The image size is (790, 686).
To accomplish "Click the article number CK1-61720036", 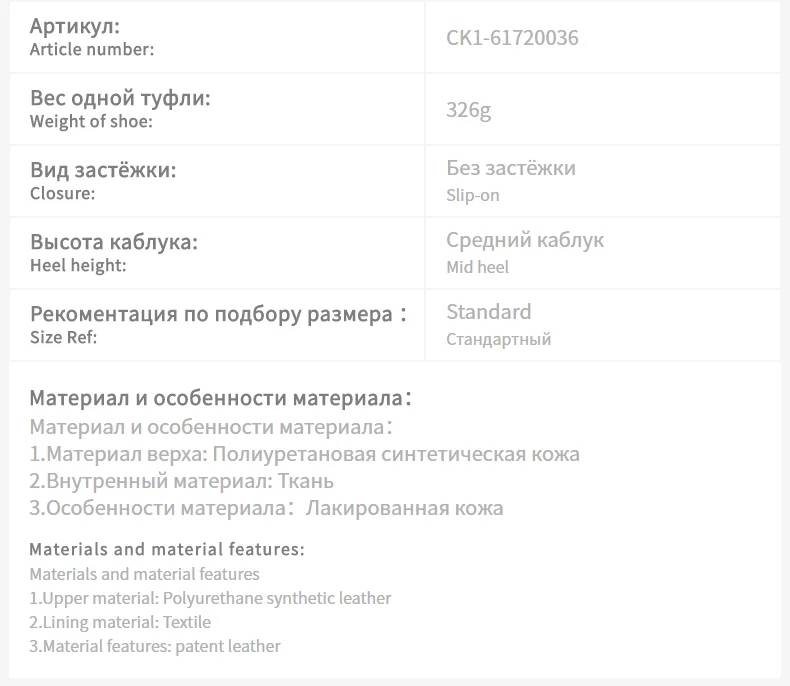I will [512, 38].
